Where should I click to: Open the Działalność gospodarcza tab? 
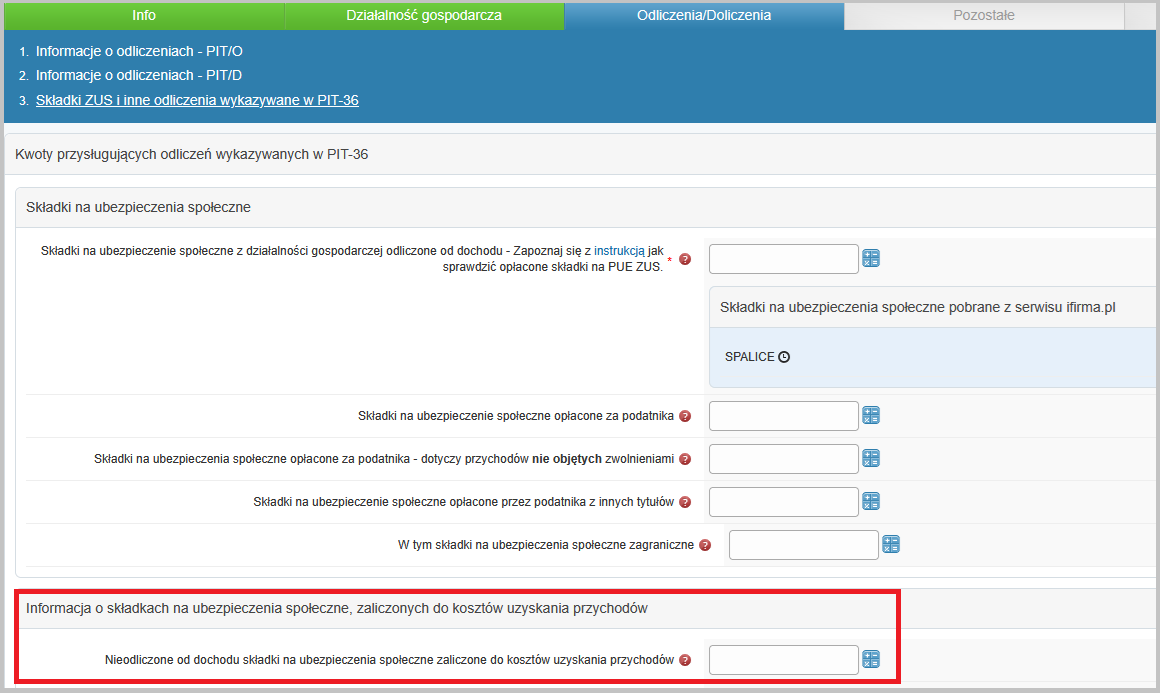pos(424,15)
